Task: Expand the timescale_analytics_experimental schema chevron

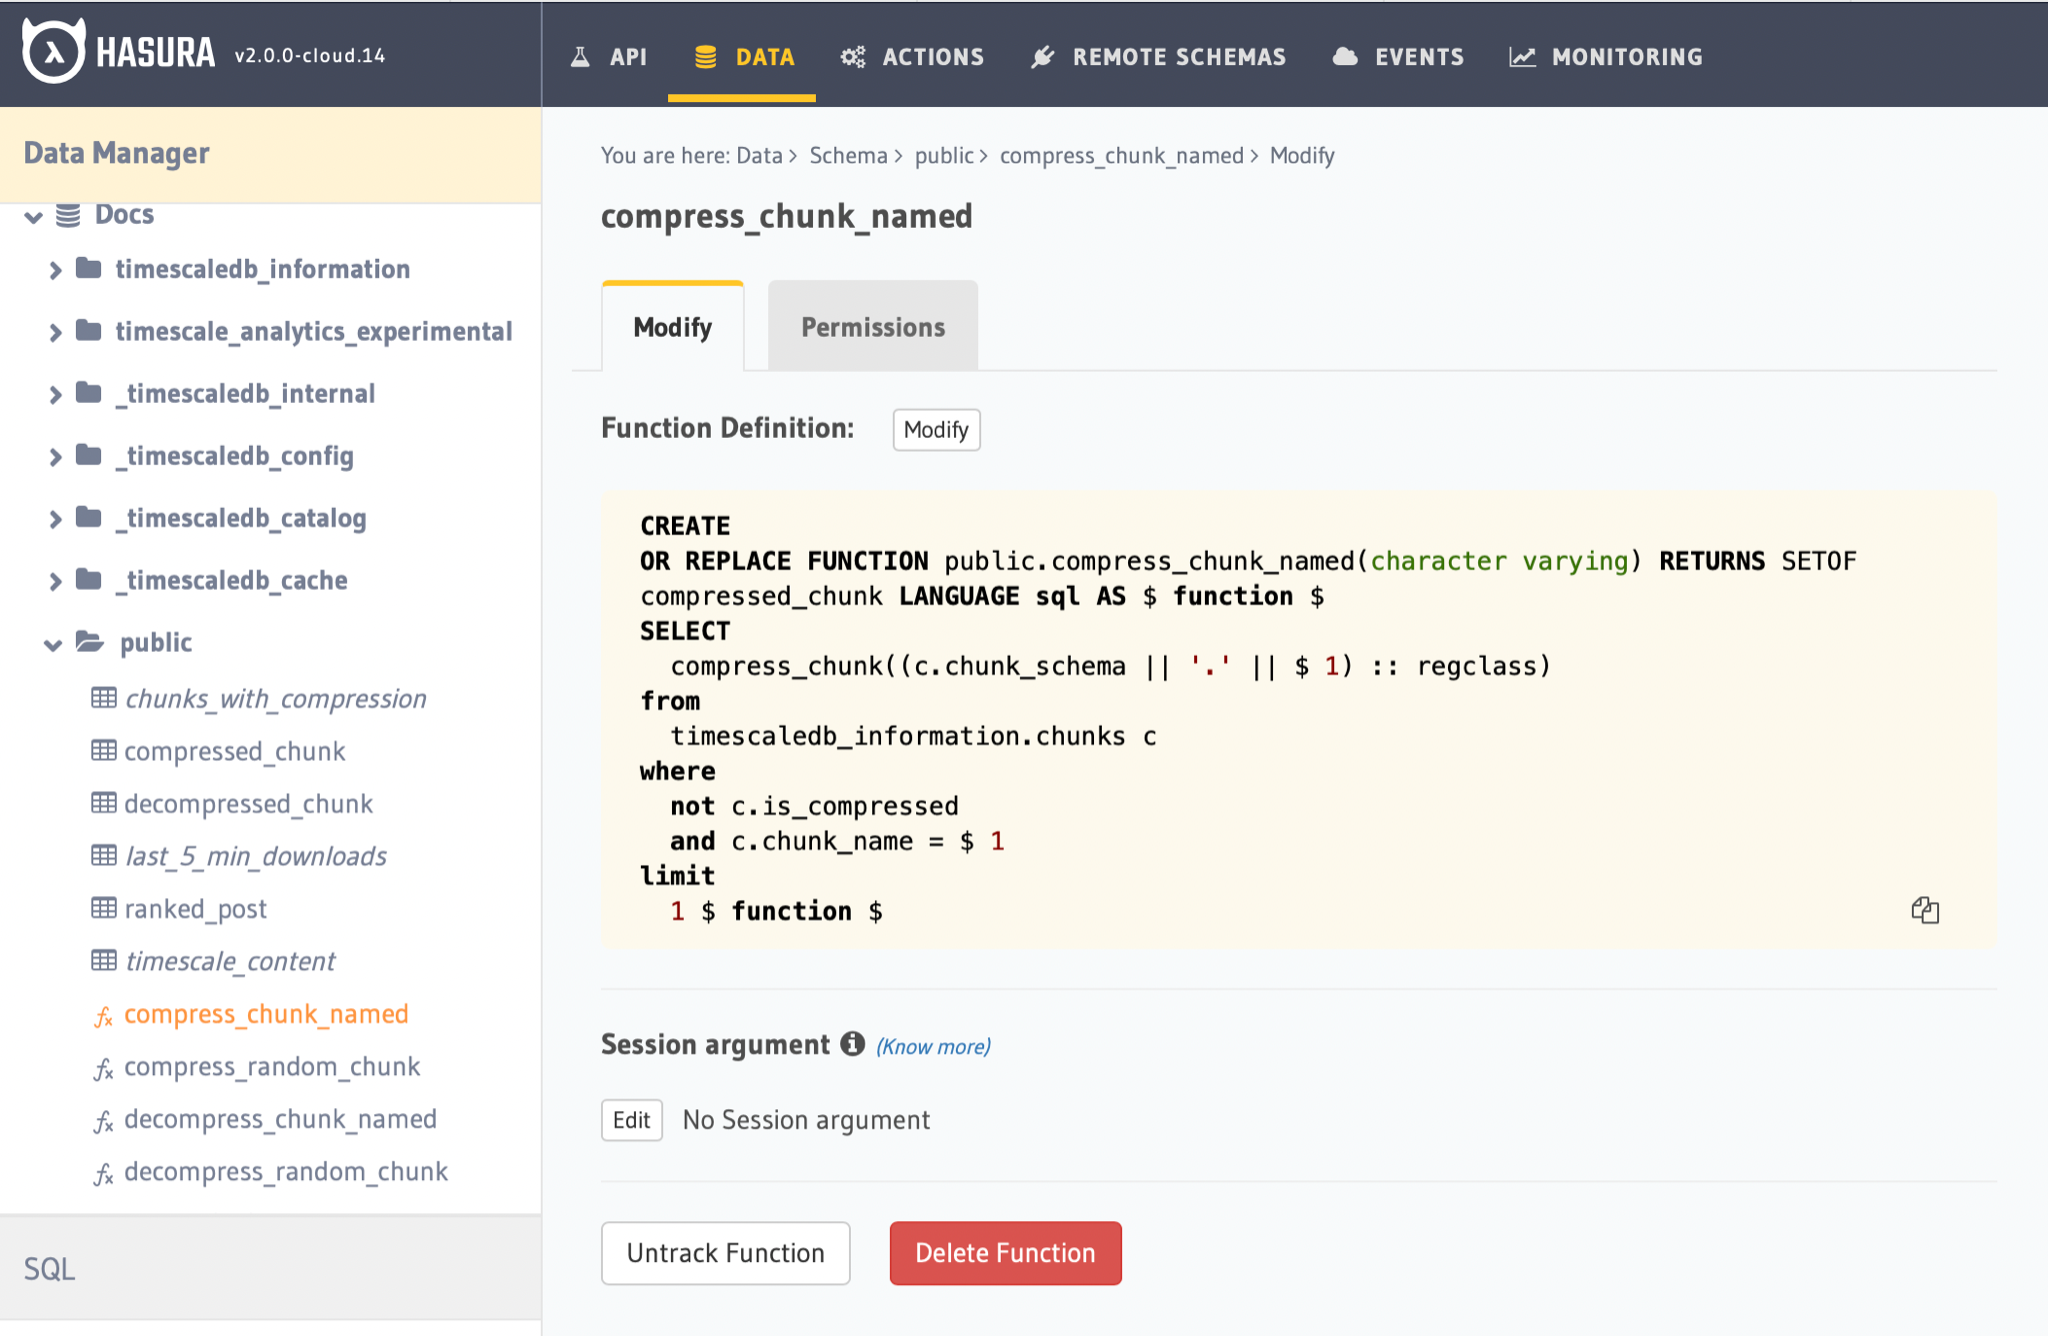Action: 56,332
